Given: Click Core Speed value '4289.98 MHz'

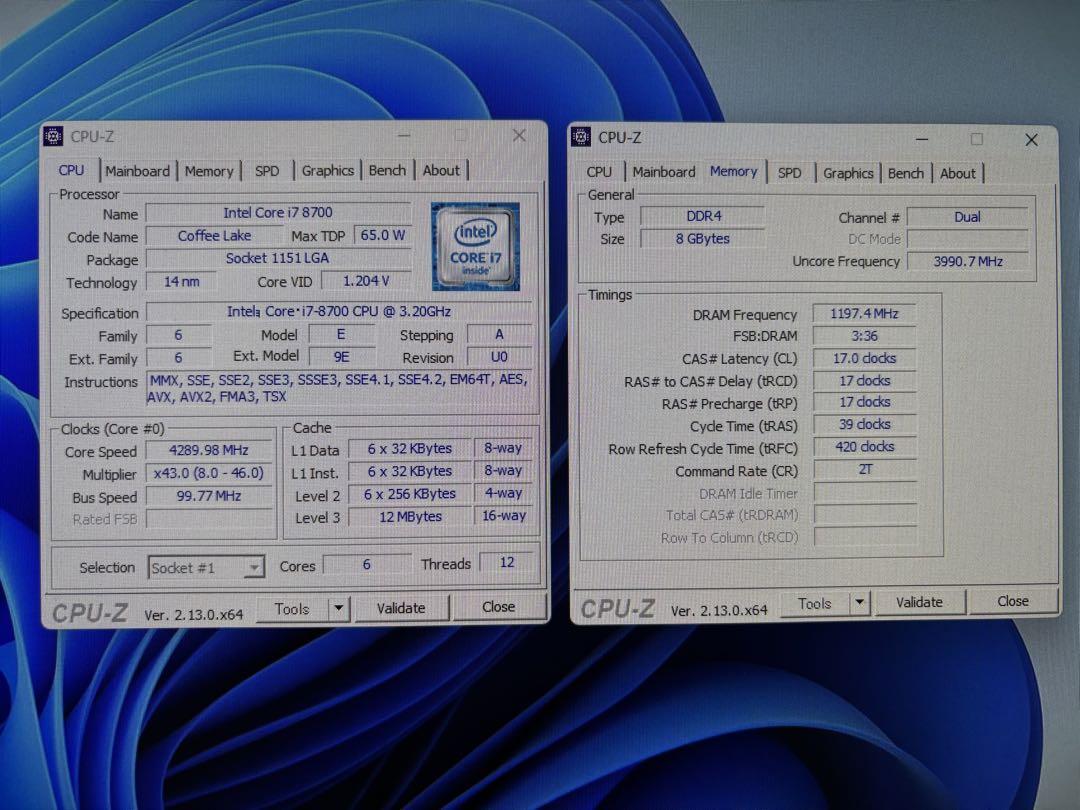Looking at the screenshot, I should click(209, 450).
